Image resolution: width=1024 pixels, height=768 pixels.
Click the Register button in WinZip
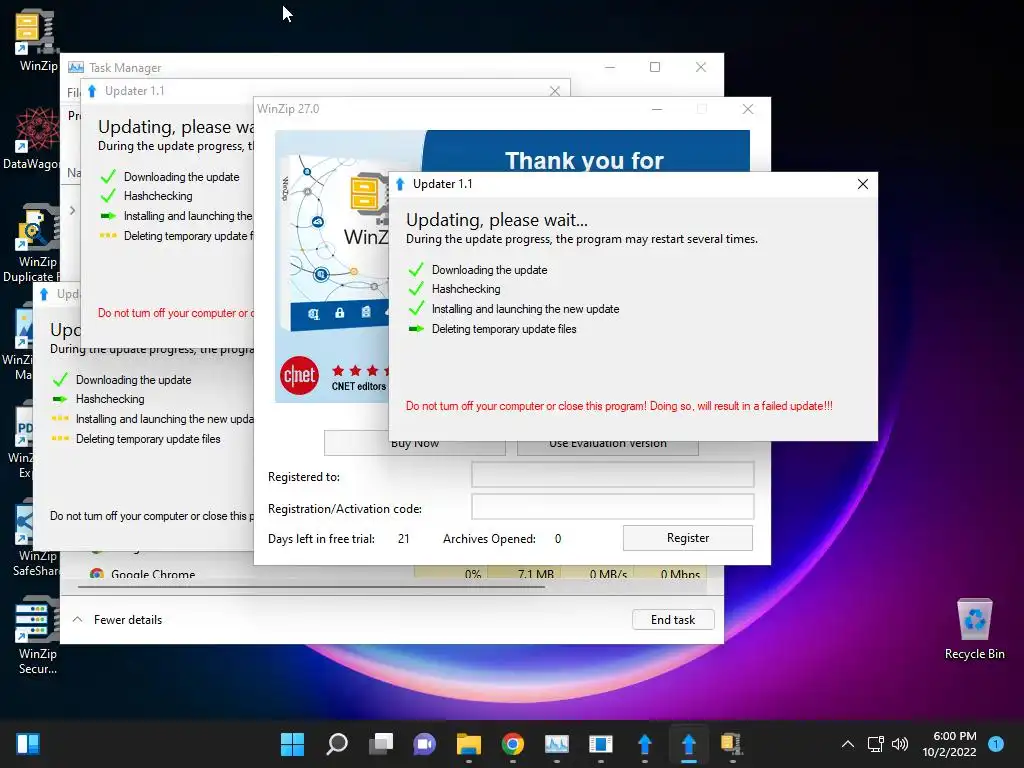coord(688,538)
